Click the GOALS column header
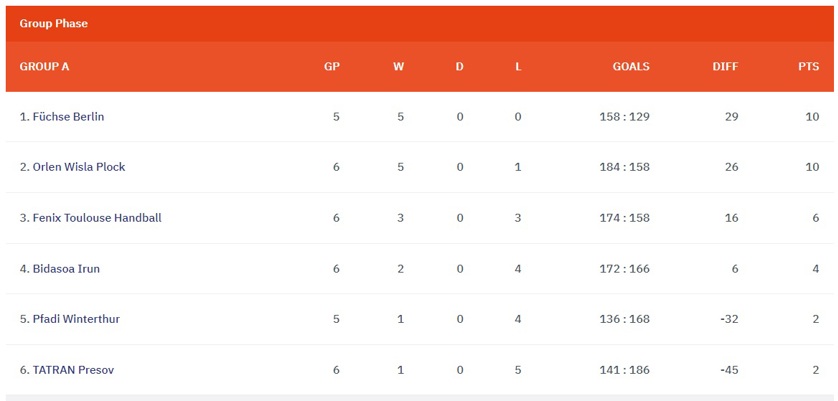 pos(631,67)
